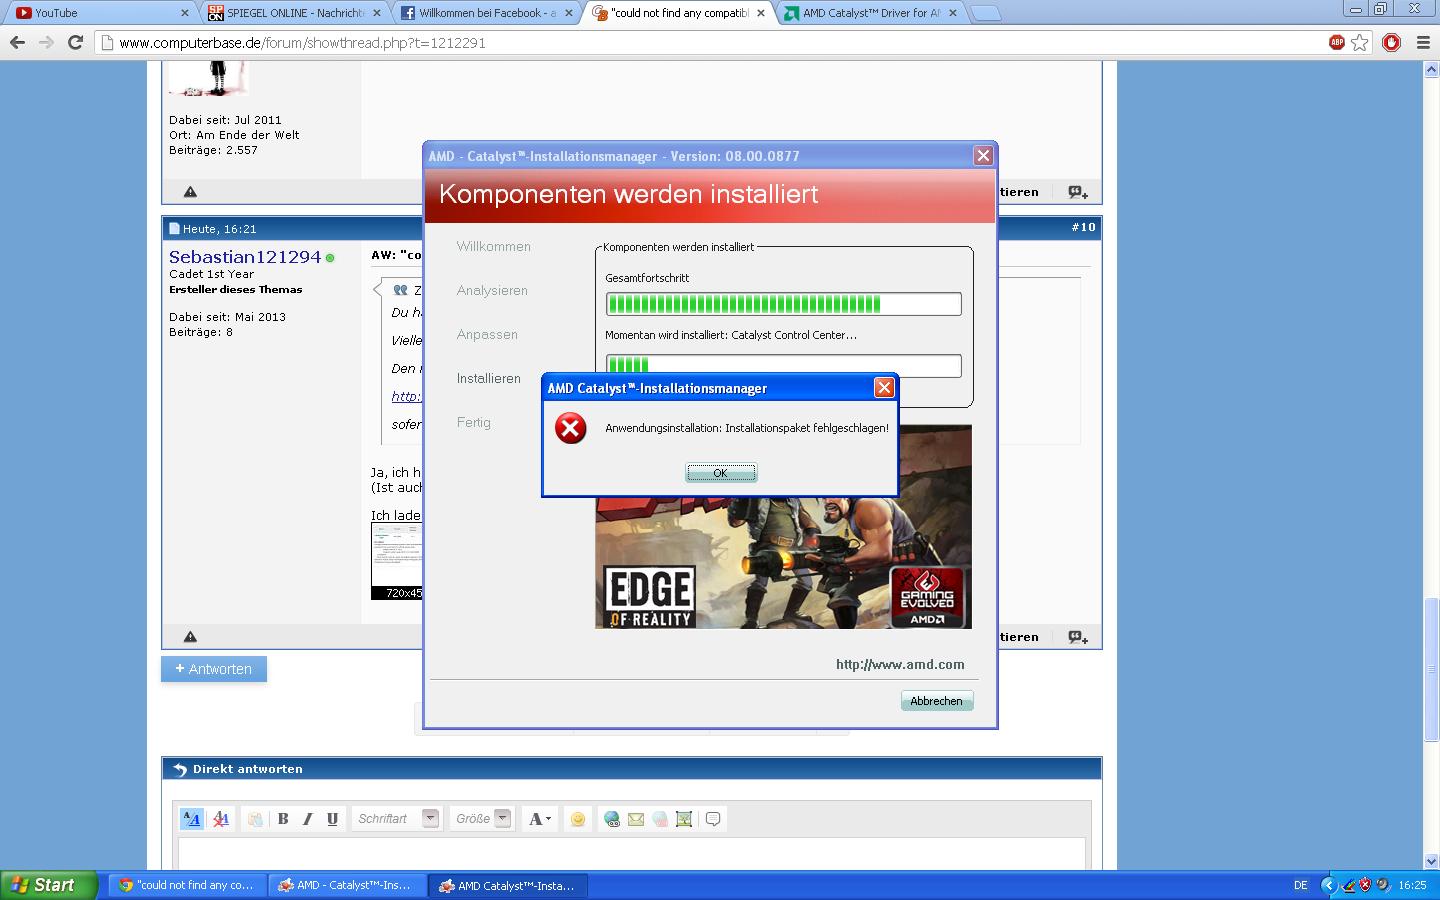This screenshot has height=900, width=1440.
Task: Go forward in the browser
Action: tap(46, 42)
